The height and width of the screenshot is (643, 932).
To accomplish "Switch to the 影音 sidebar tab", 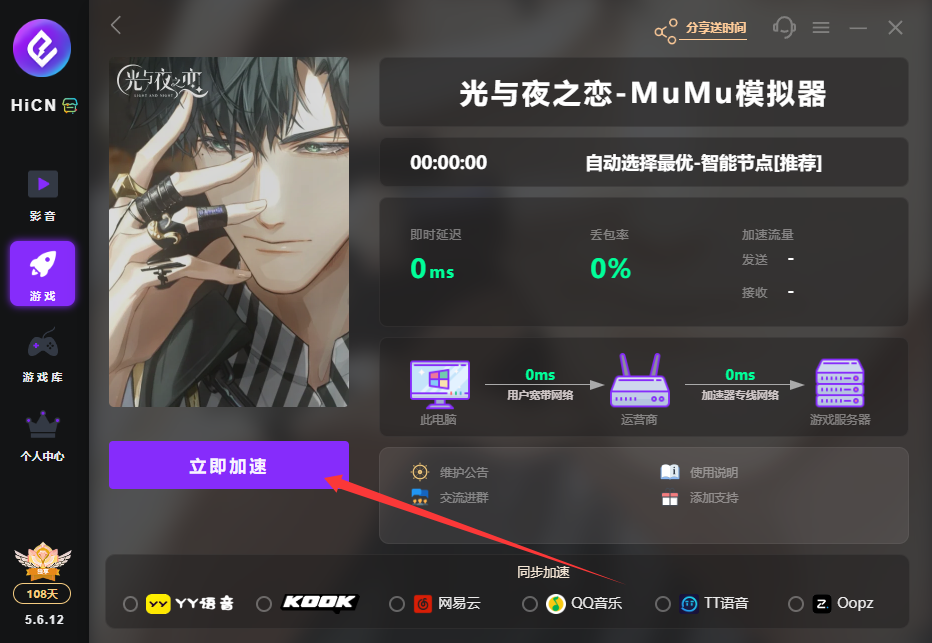I will coord(43,196).
